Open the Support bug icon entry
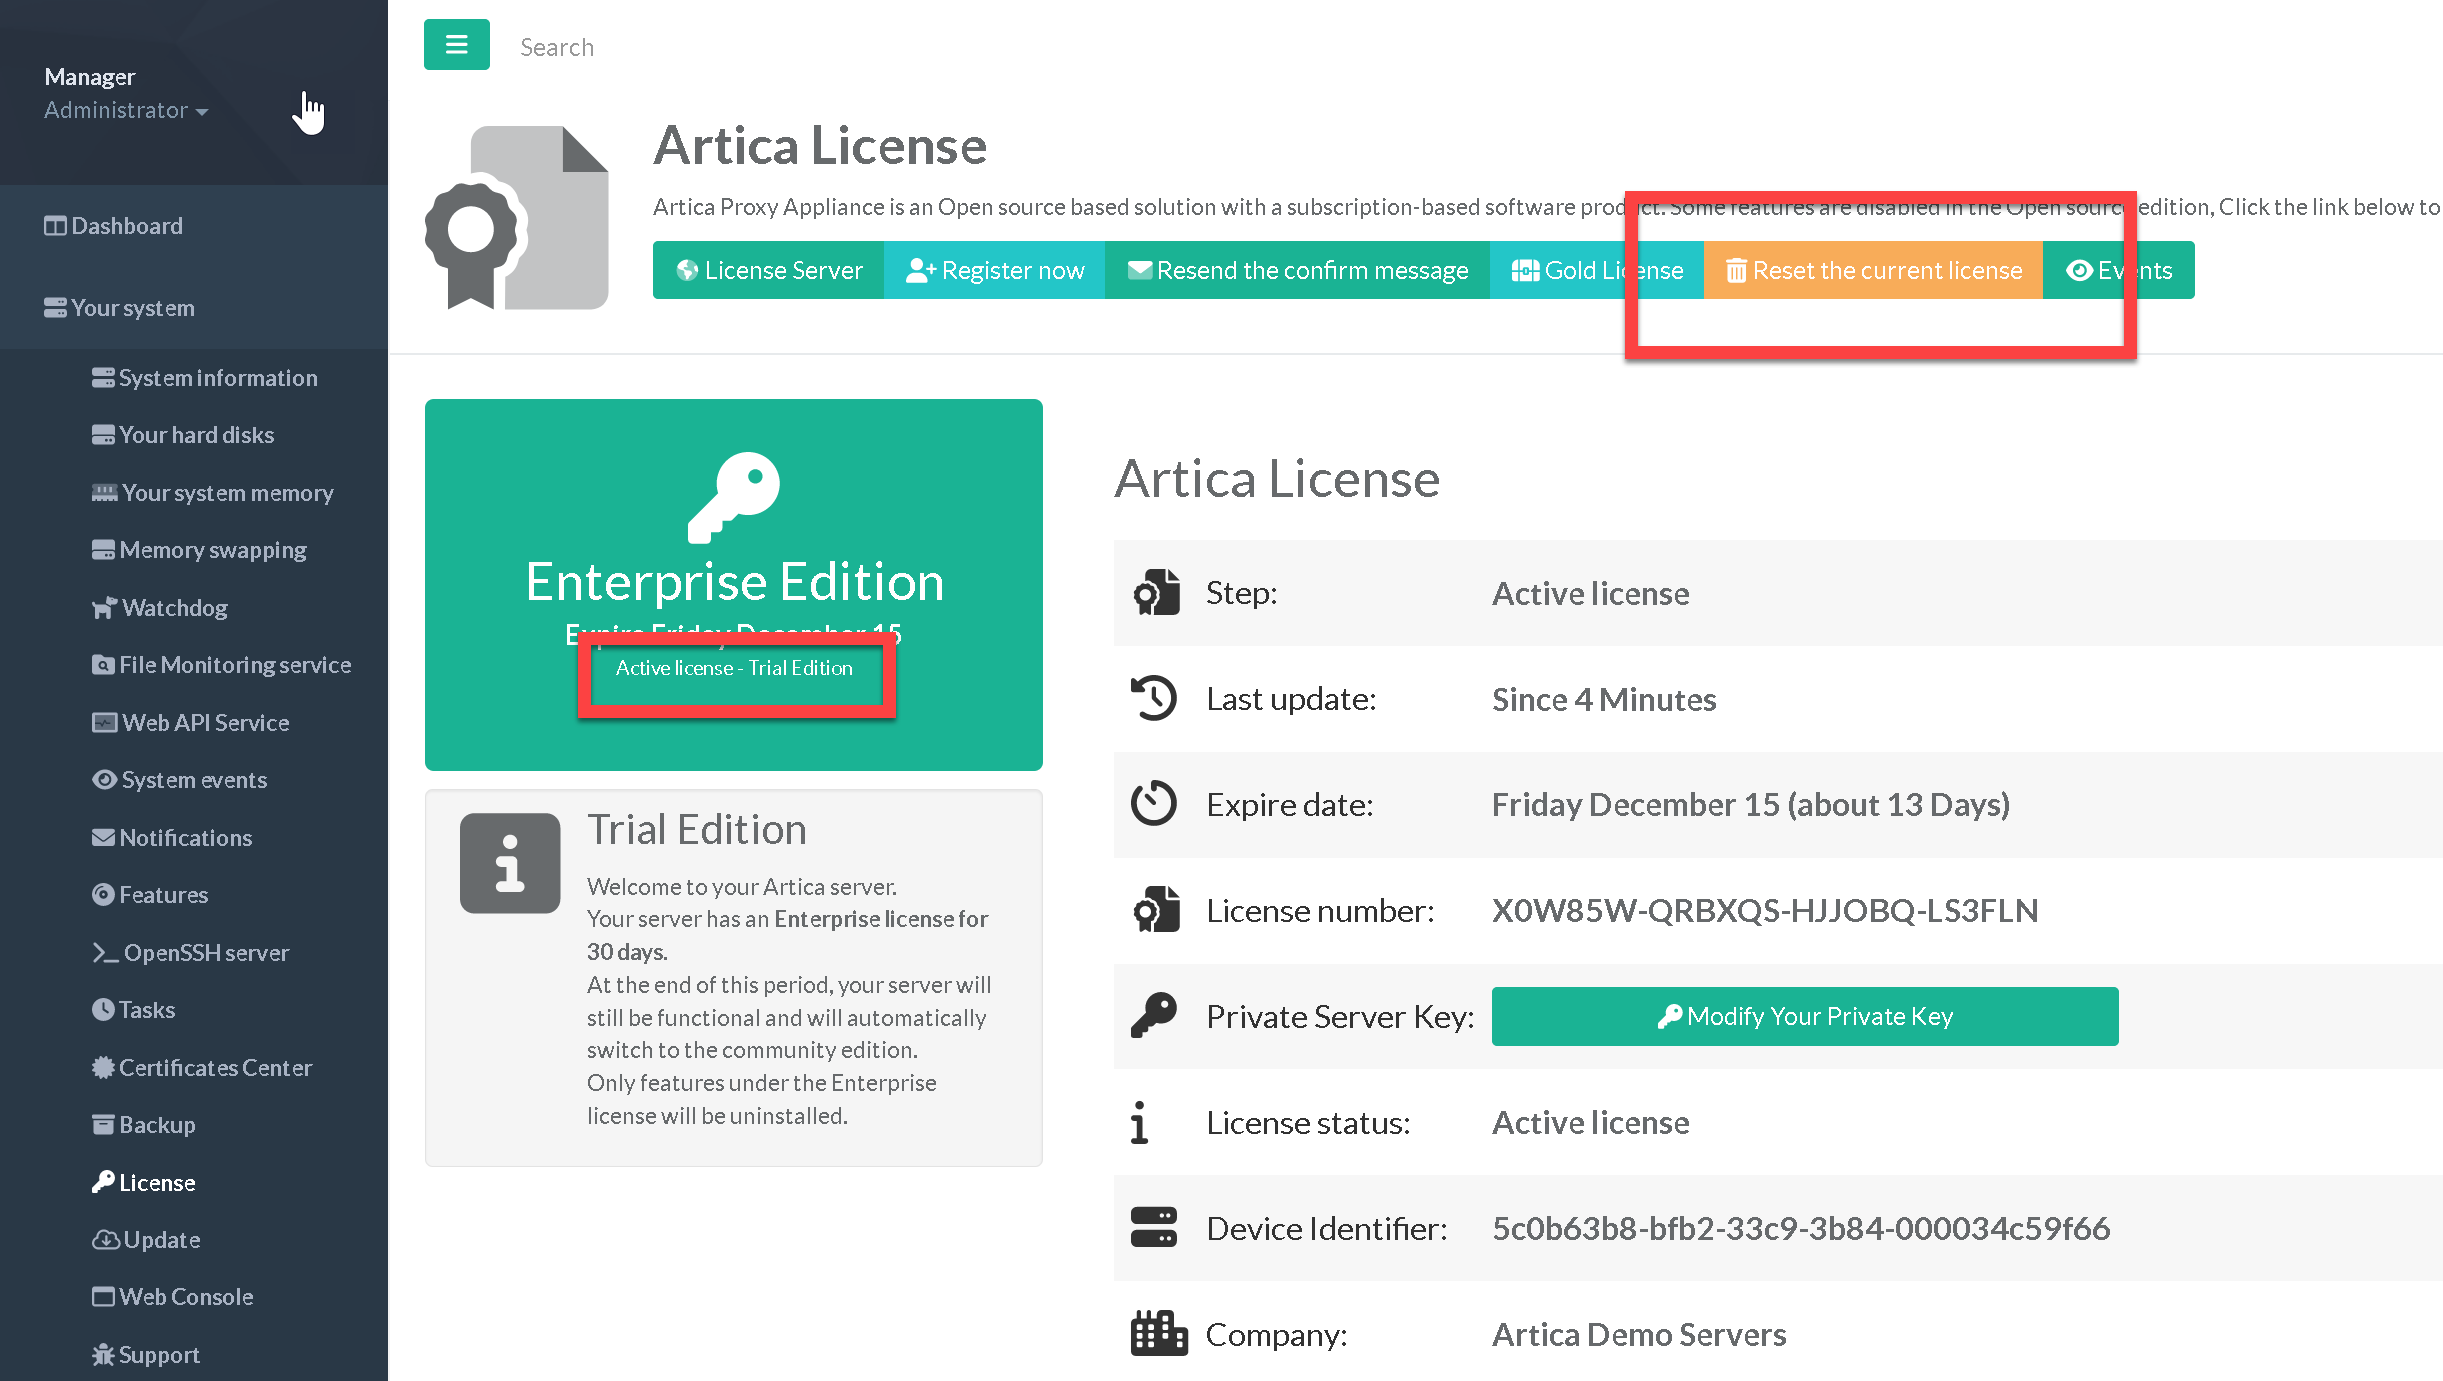This screenshot has width=2443, height=1381. pos(103,1355)
